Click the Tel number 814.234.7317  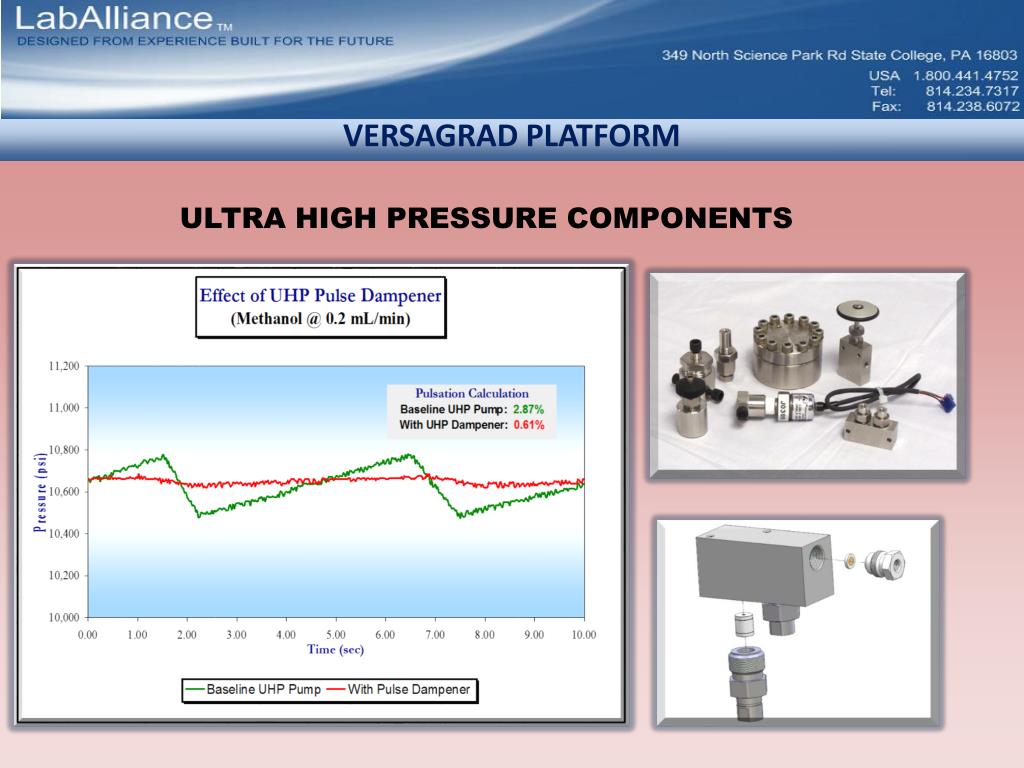coord(972,91)
